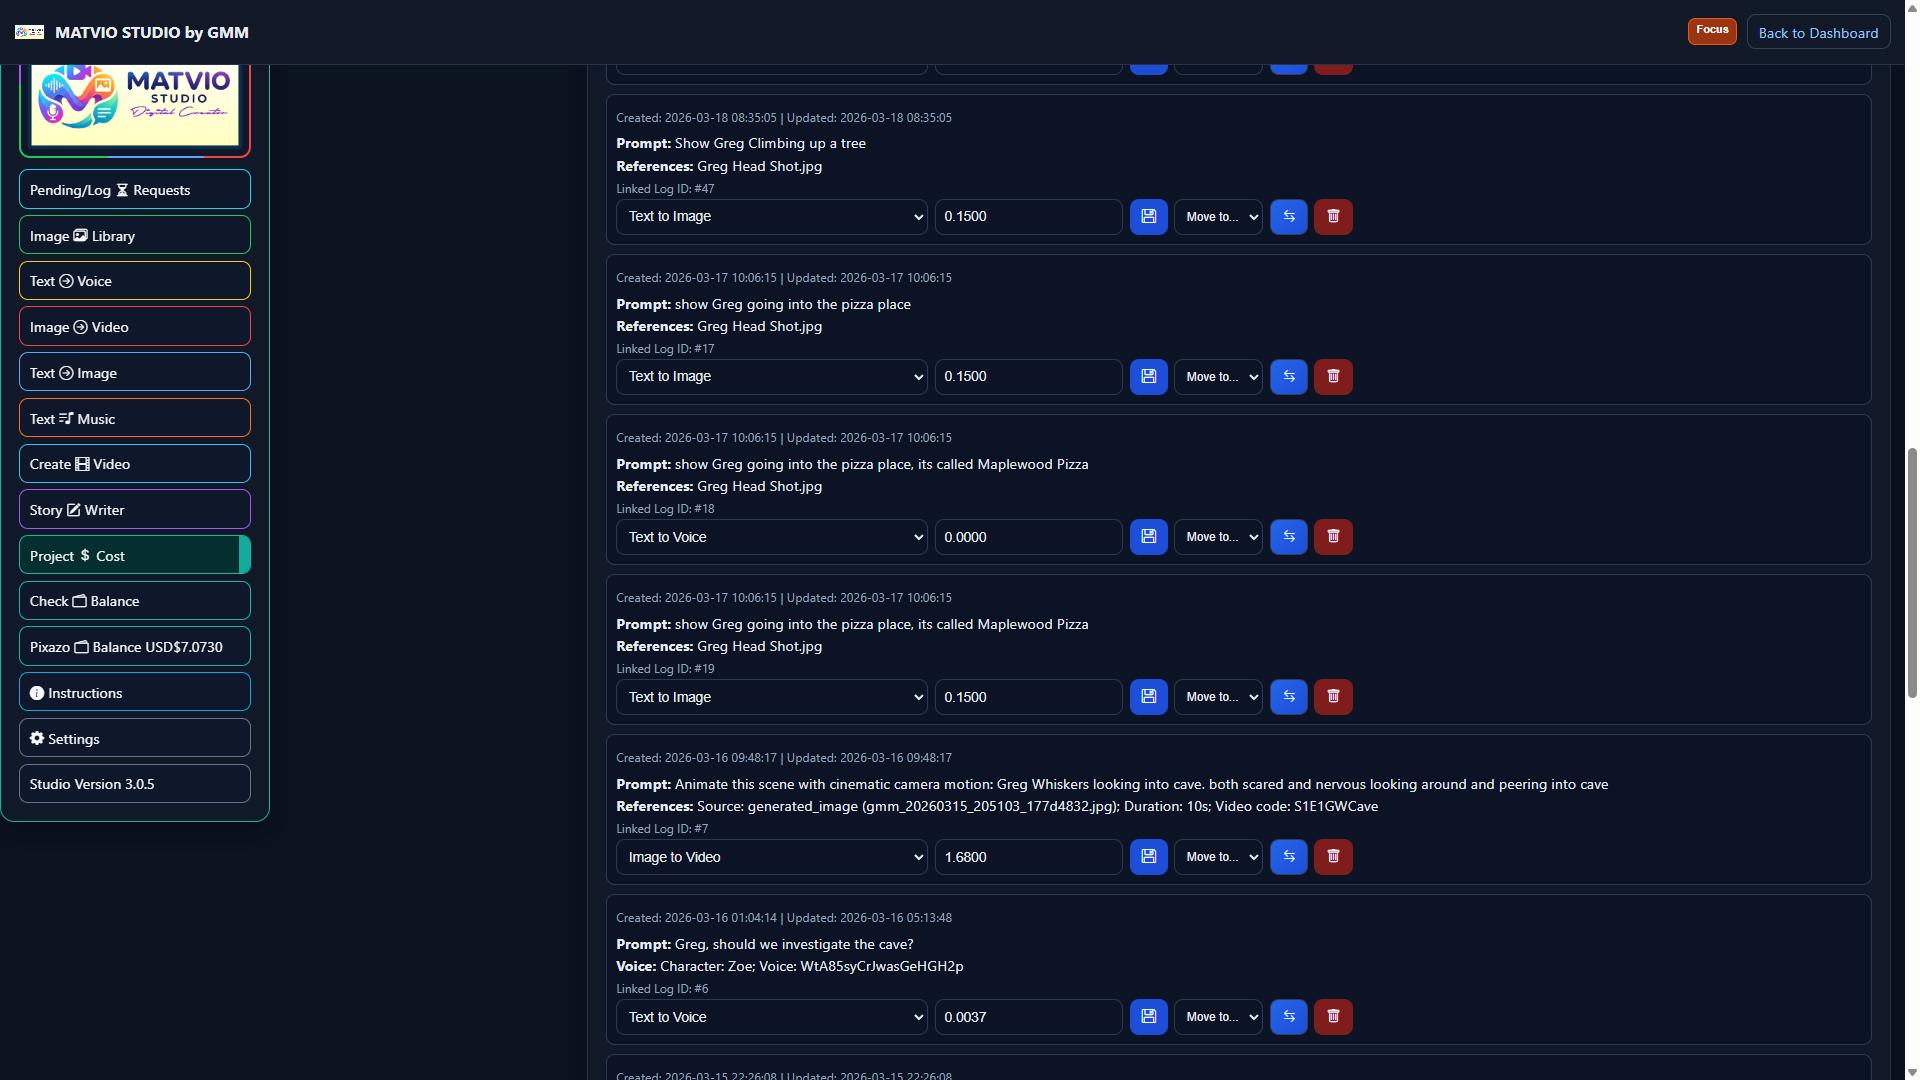
Task: Save the Zoe voice entry Log #6
Action: [x=1148, y=1017]
